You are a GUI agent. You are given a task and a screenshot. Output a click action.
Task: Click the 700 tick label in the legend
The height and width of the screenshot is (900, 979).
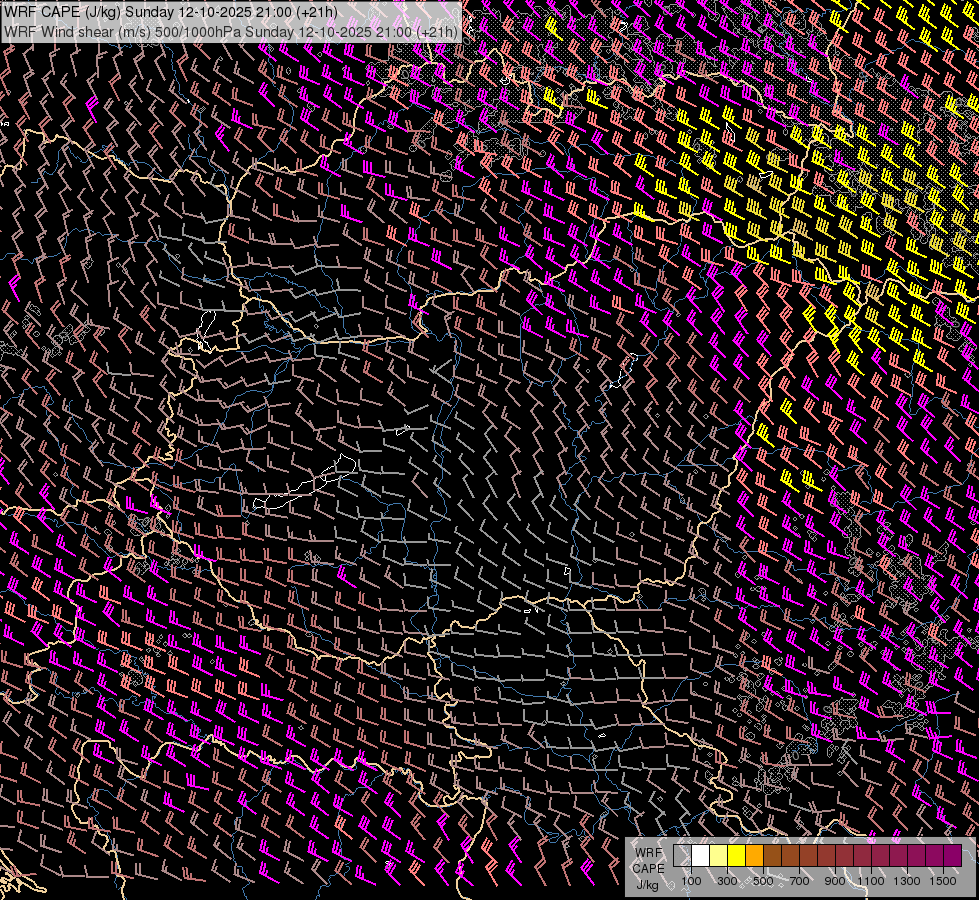pyautogui.click(x=799, y=881)
